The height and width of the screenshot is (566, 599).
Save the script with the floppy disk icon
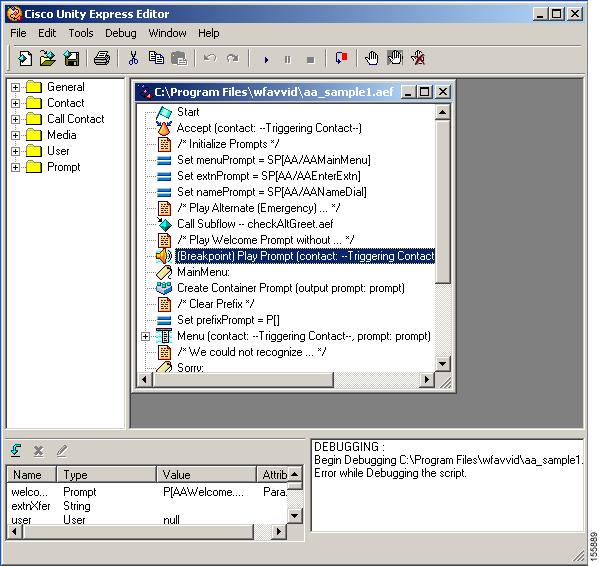[71, 59]
